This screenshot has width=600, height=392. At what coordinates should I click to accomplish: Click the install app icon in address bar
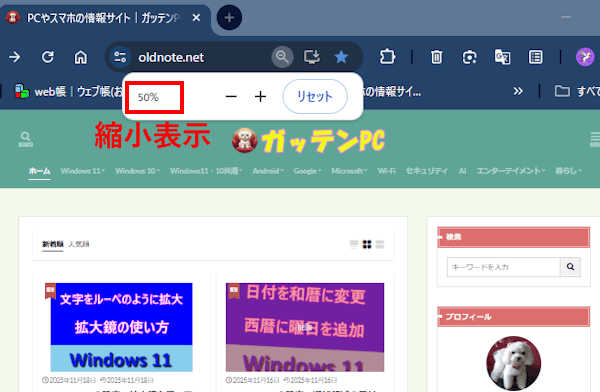(311, 57)
